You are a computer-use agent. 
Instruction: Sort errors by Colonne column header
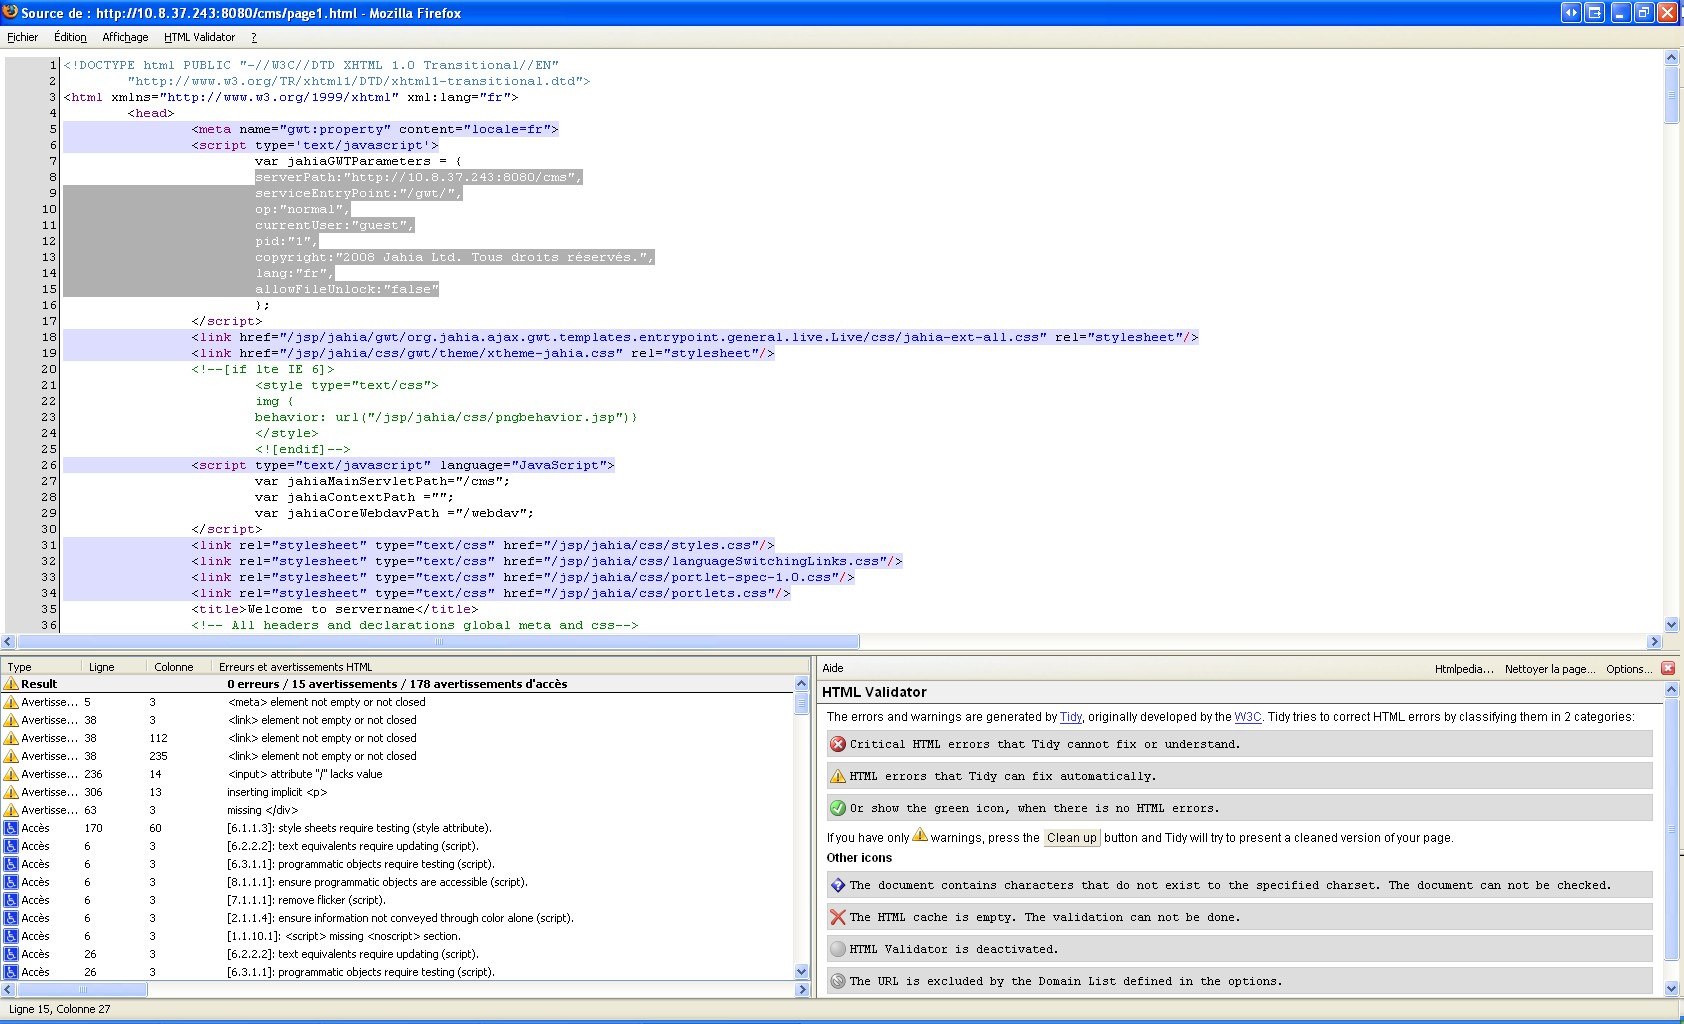[179, 667]
